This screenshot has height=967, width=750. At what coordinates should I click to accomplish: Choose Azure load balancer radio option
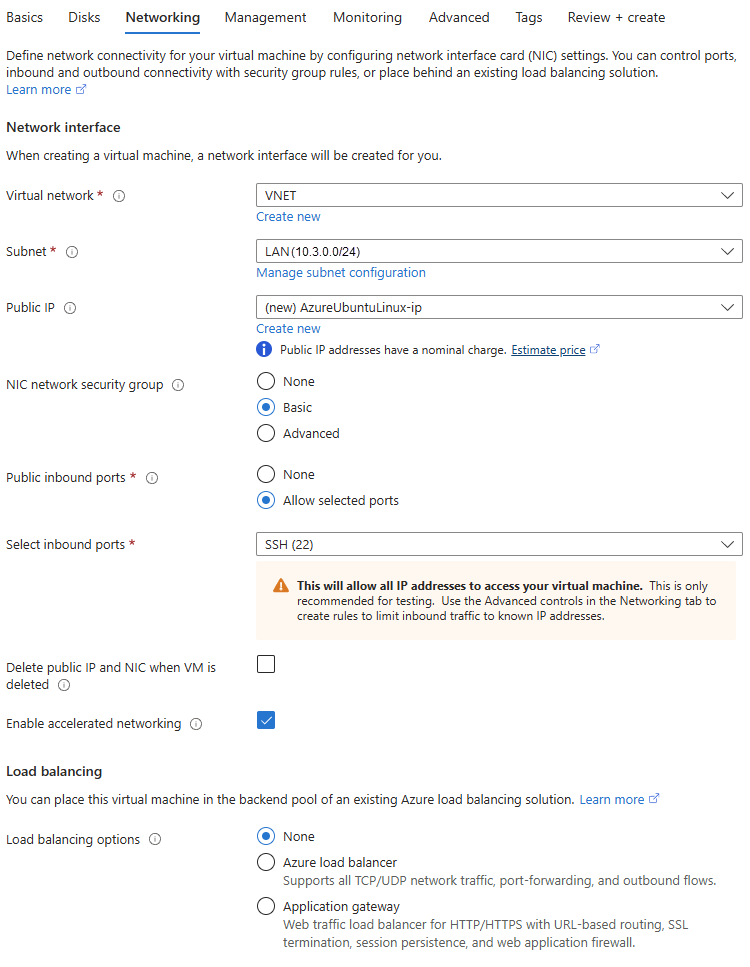(x=266, y=862)
